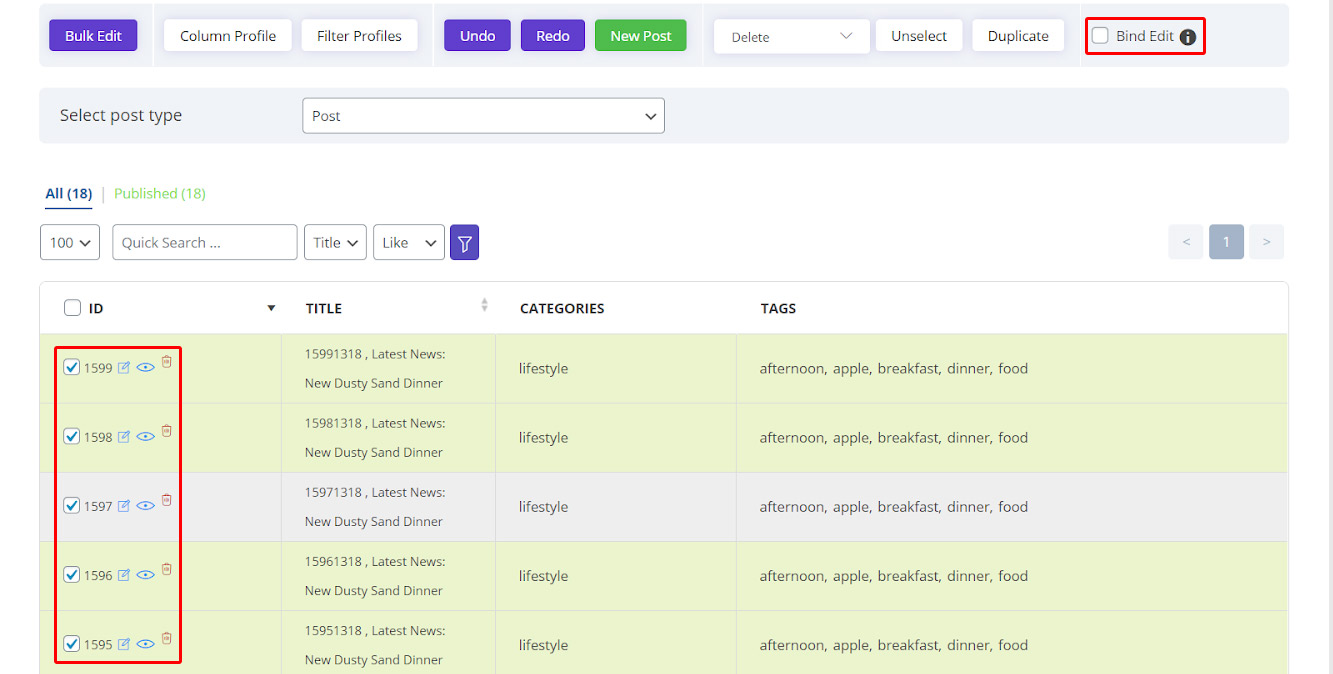The image size is (1333, 674).
Task: Toggle the select-all checkbox in ID header
Action: click(72, 308)
